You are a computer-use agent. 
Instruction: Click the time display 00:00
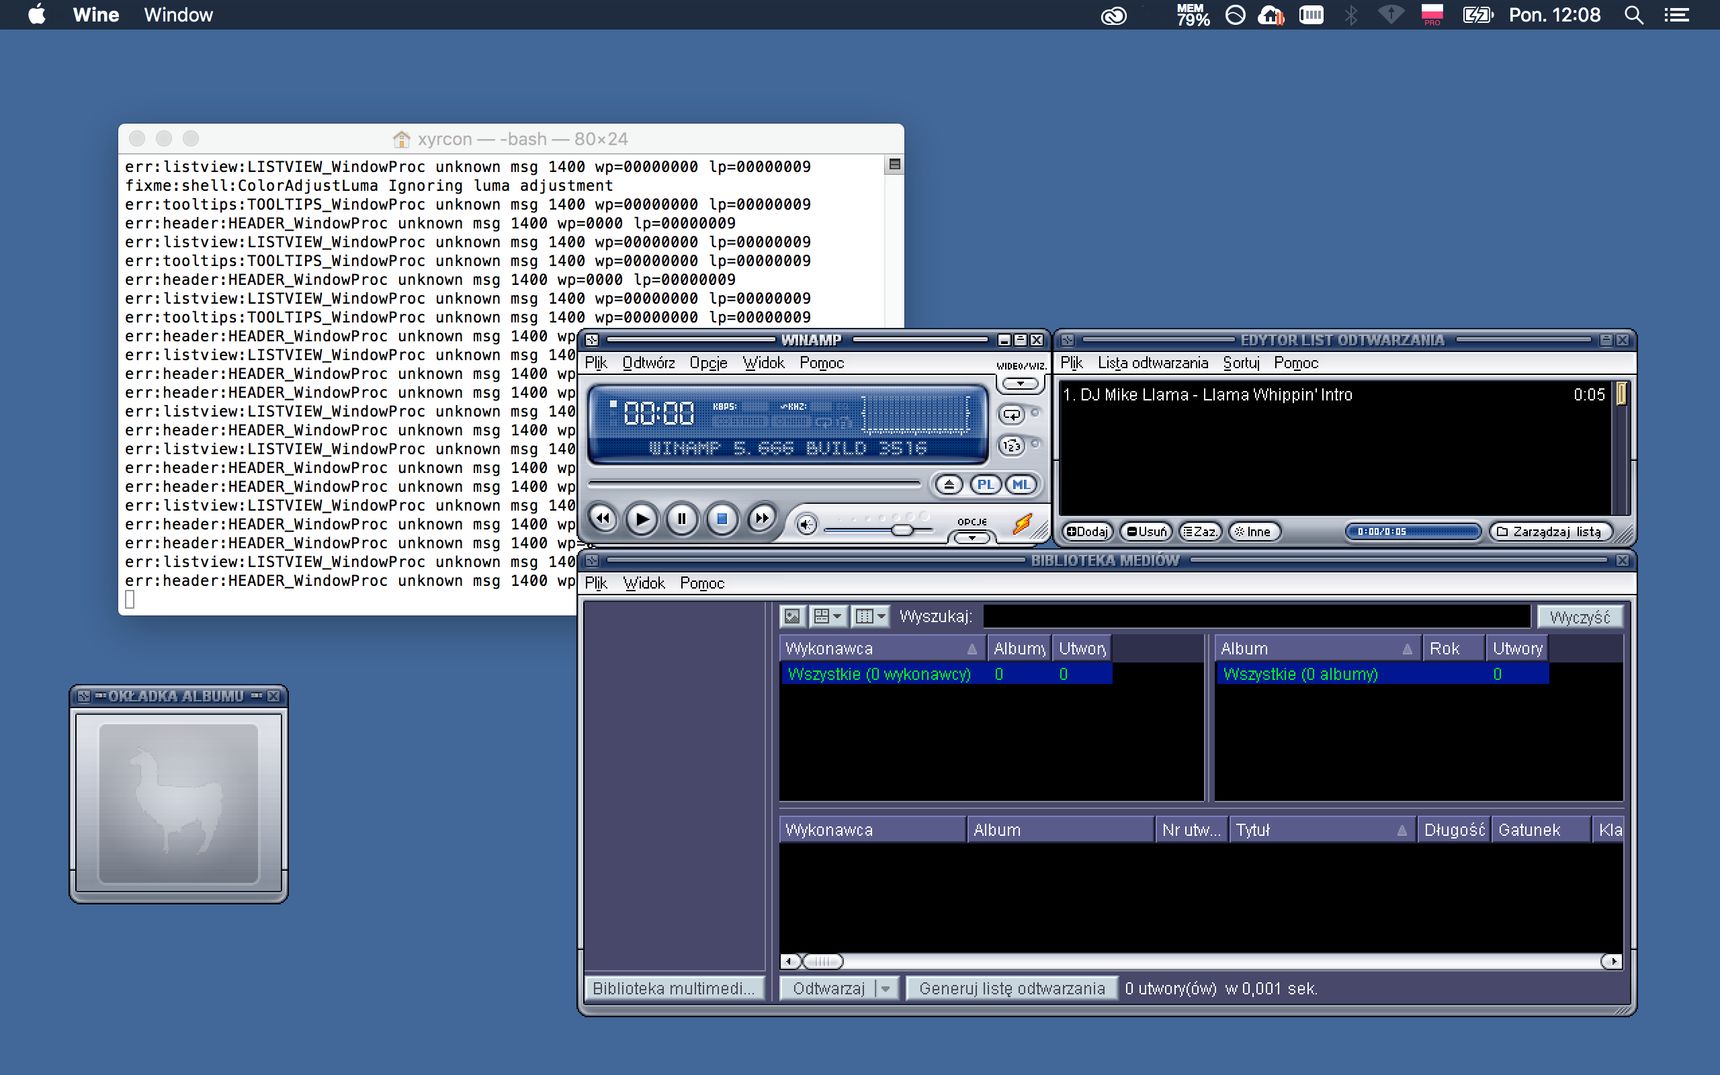tap(659, 413)
